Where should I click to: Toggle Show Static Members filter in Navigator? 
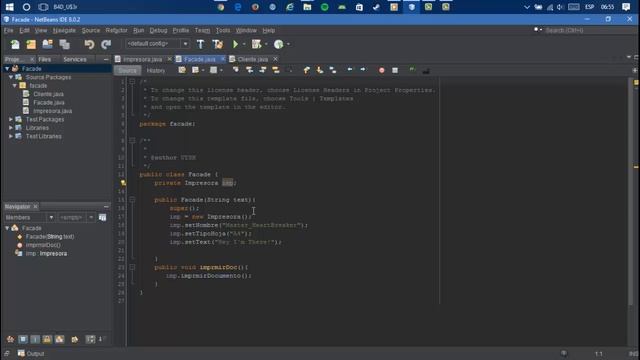(x=35, y=339)
